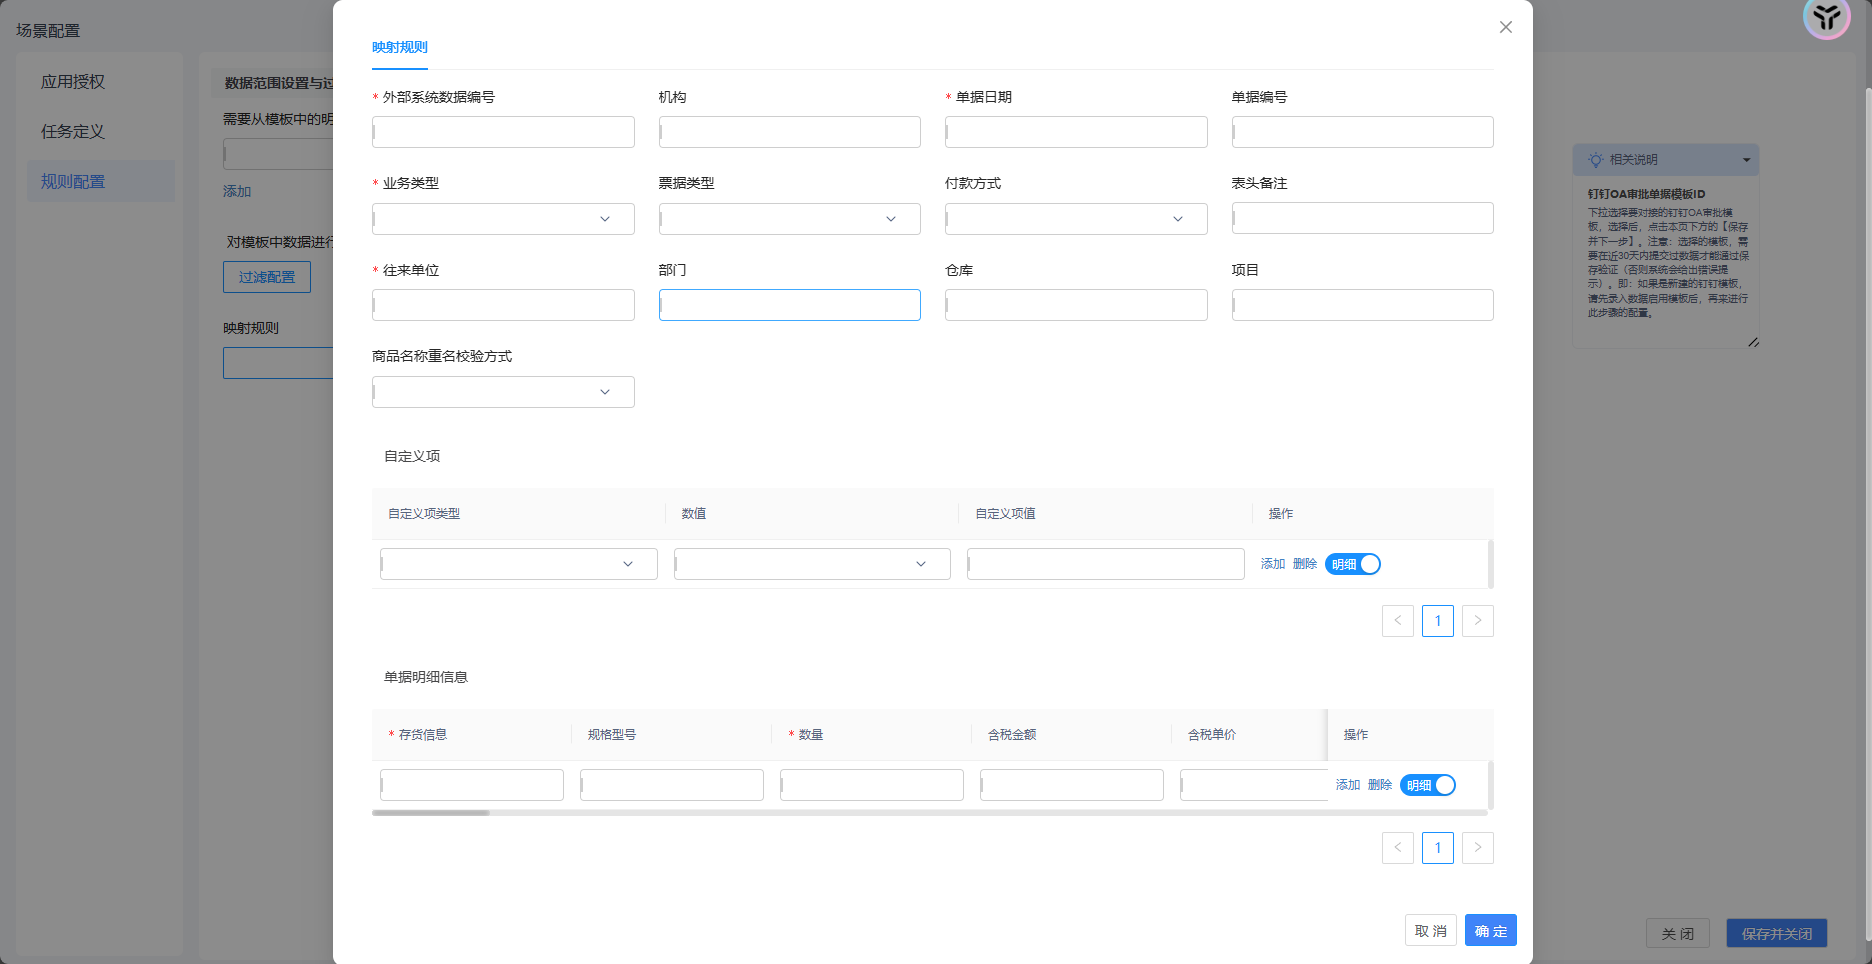Click the 单据编号 input field
This screenshot has height=964, width=1872.
(1363, 132)
